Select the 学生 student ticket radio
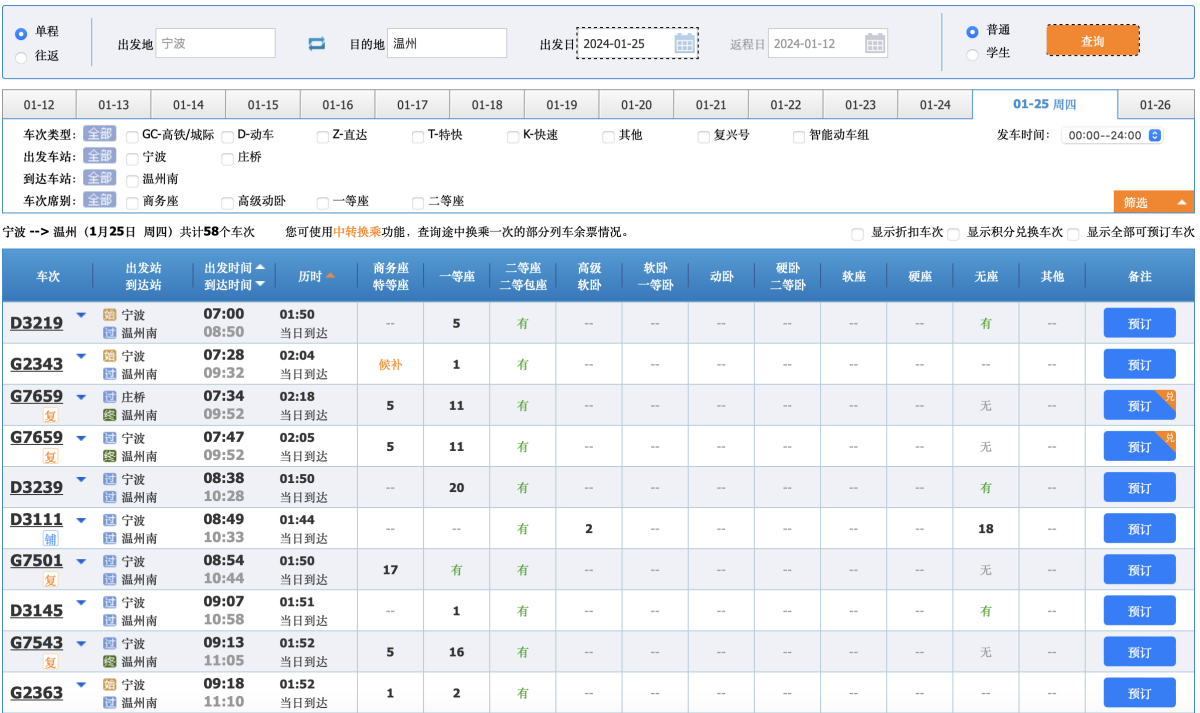The height and width of the screenshot is (713, 1200). 972,54
